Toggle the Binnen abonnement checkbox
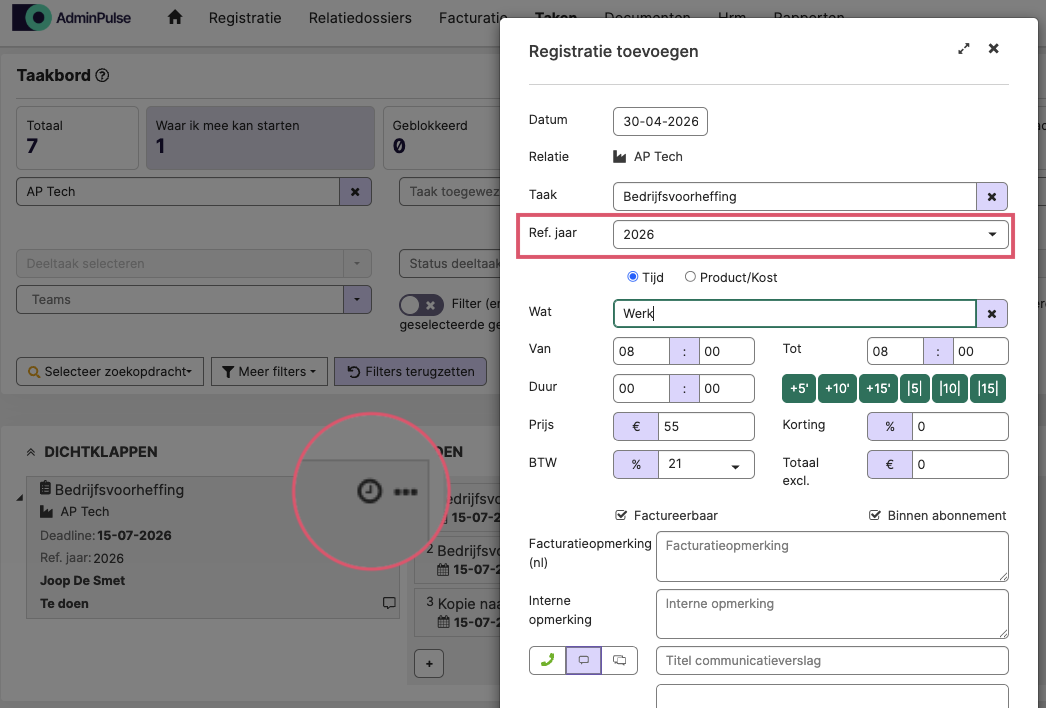The height and width of the screenshot is (708, 1046). tap(875, 515)
